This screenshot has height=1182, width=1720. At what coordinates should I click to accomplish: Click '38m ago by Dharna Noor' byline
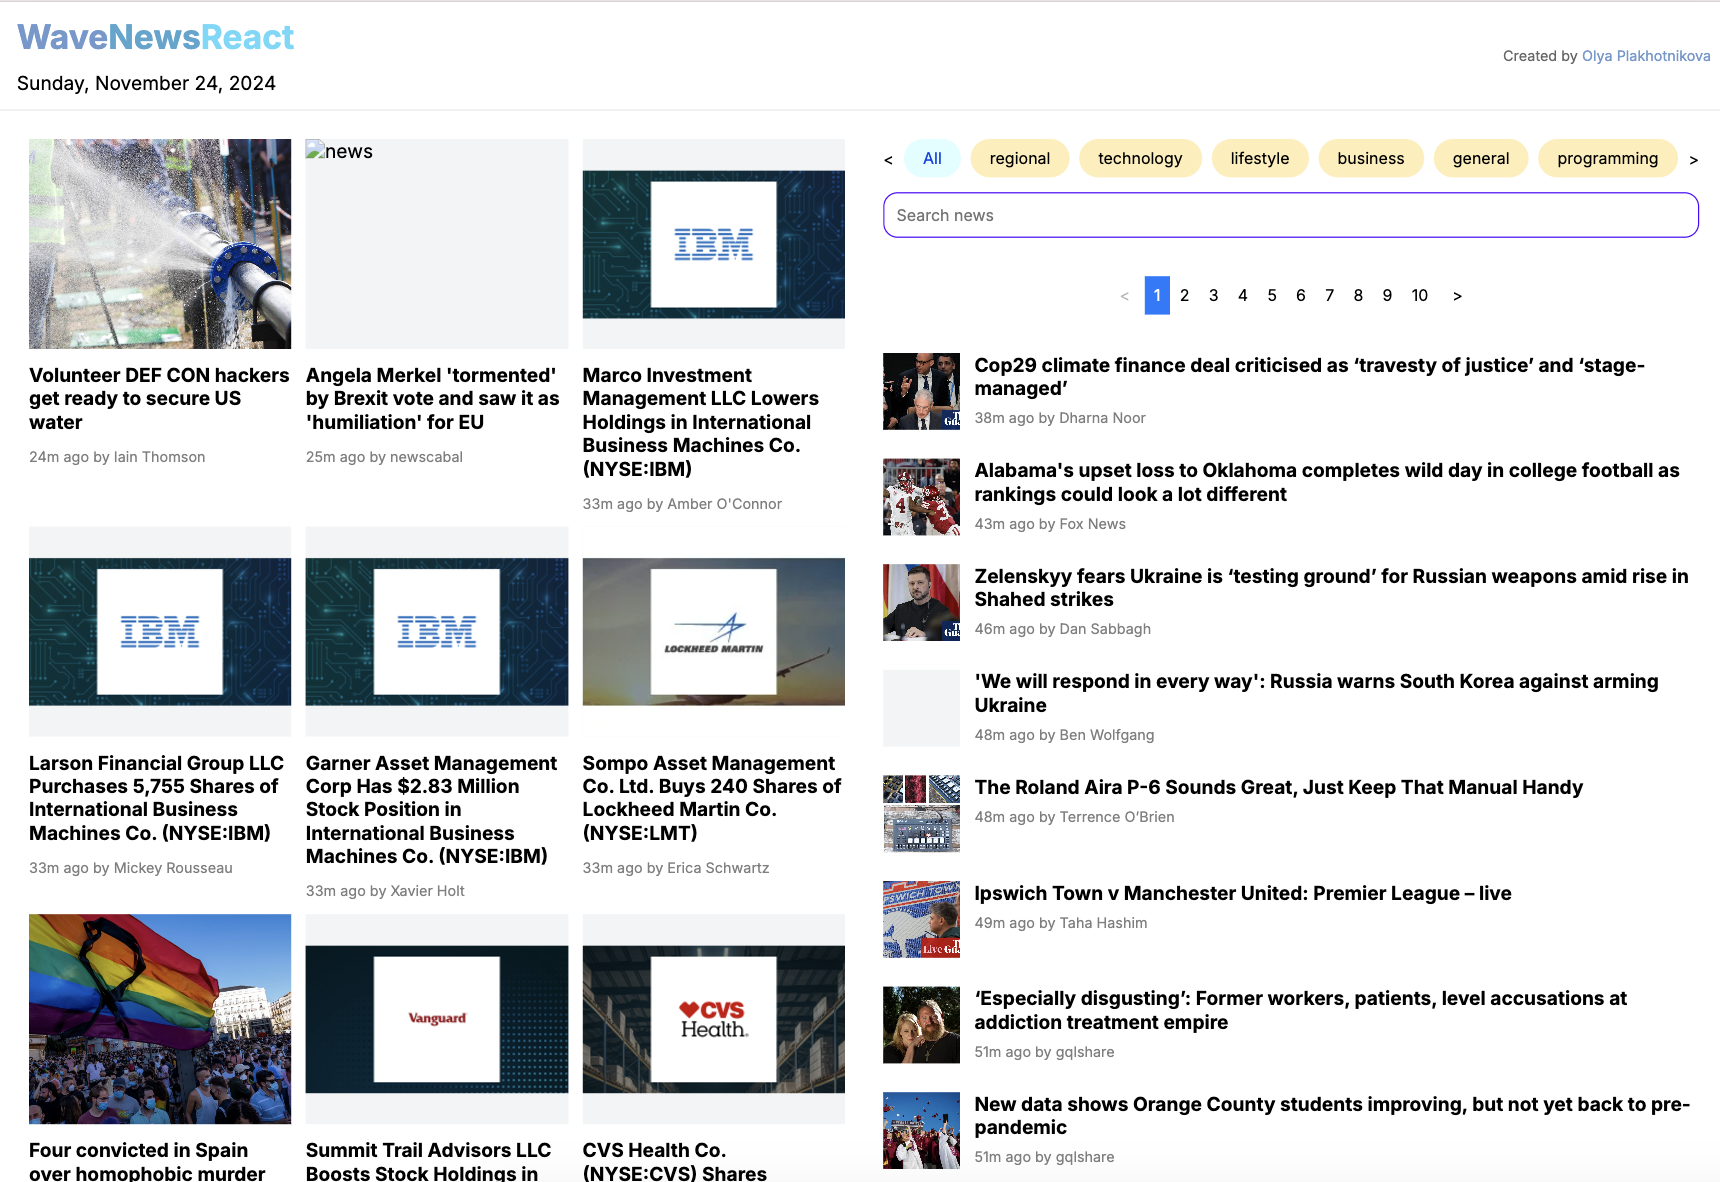pos(1060,418)
